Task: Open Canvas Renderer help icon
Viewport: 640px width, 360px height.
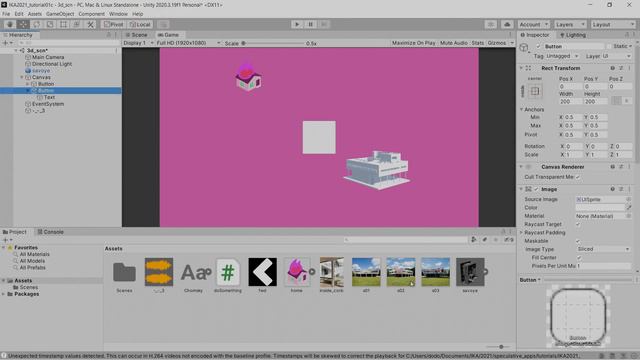Action: [612, 167]
